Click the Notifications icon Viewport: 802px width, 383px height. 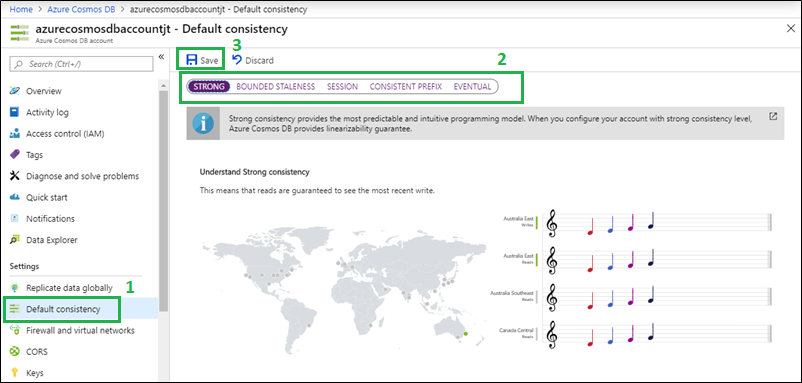(15, 219)
